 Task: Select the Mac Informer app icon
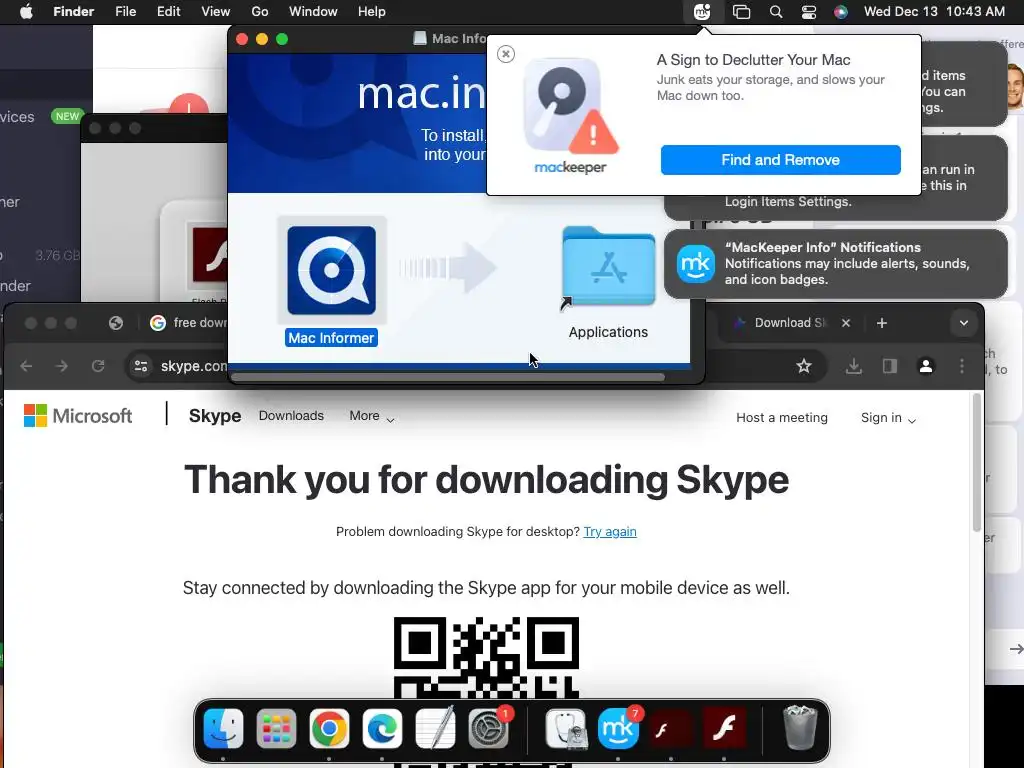[332, 270]
